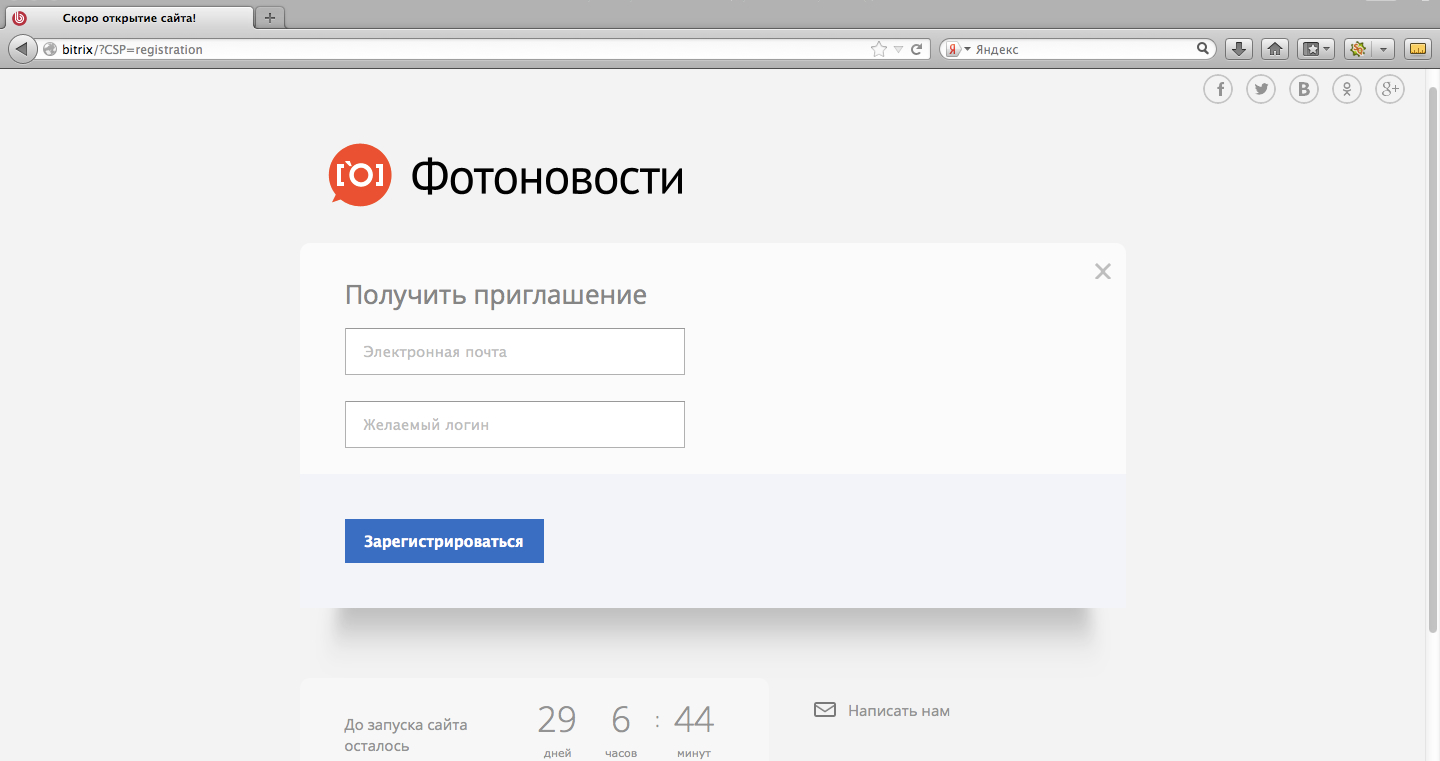The image size is (1440, 761).
Task: Open the Google Plus social icon
Action: [1390, 89]
